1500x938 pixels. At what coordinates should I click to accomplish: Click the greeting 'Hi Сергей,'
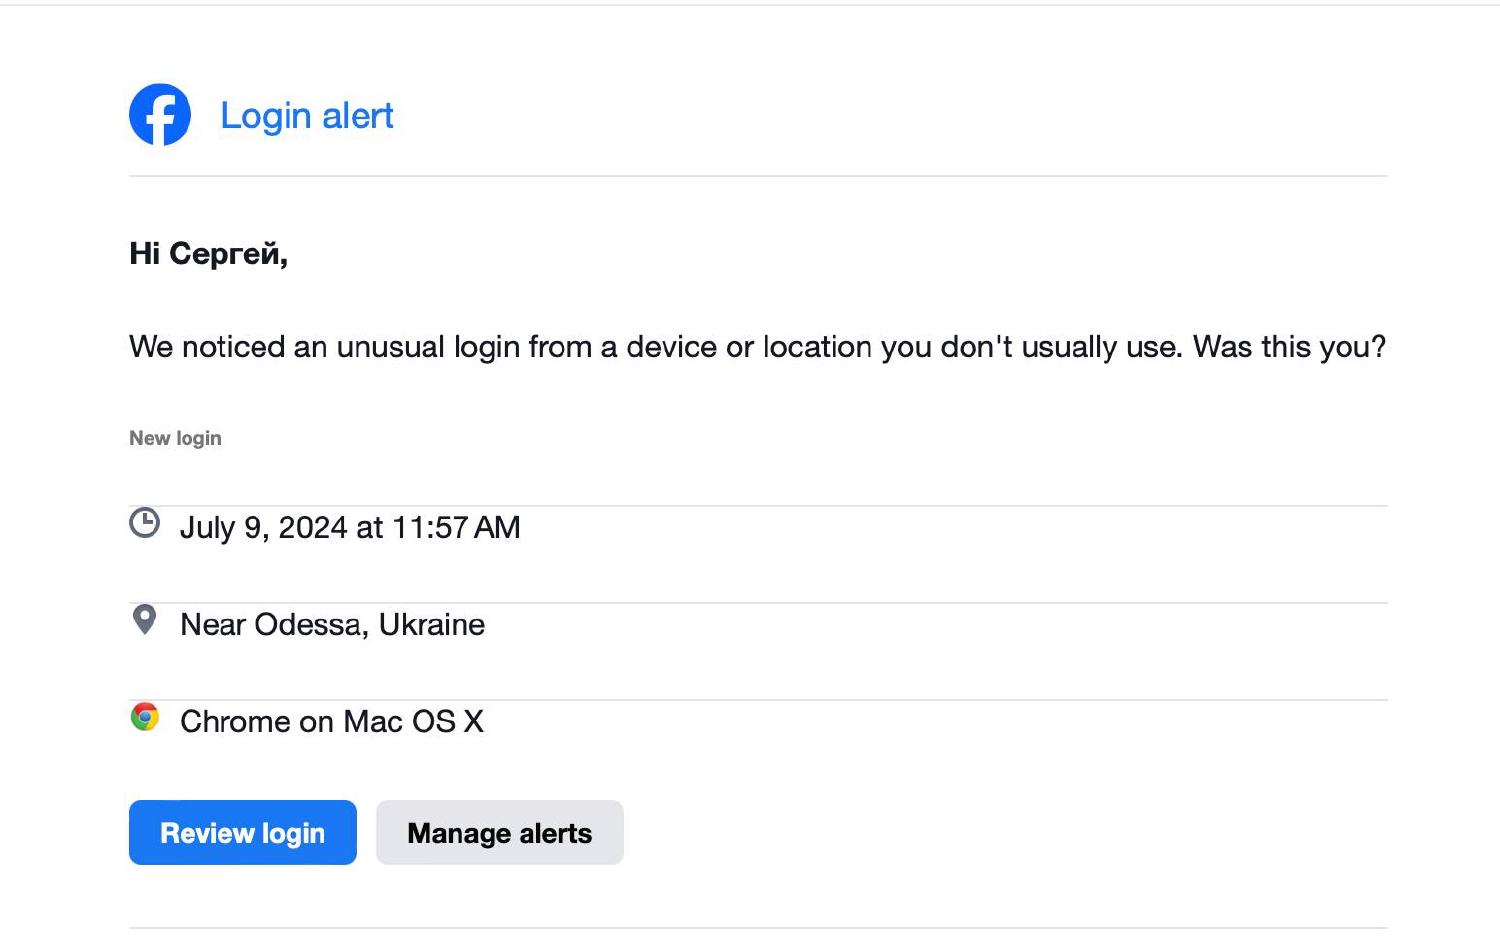208,254
